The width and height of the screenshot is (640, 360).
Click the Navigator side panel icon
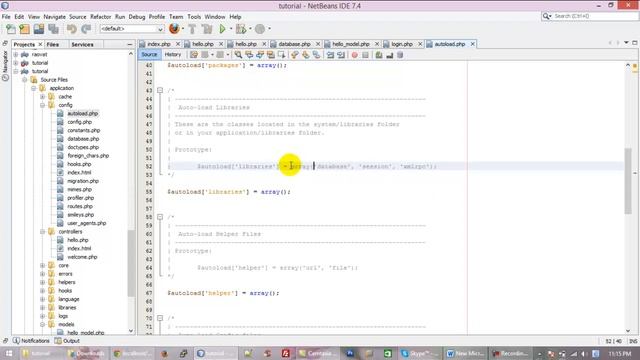pos(5,65)
